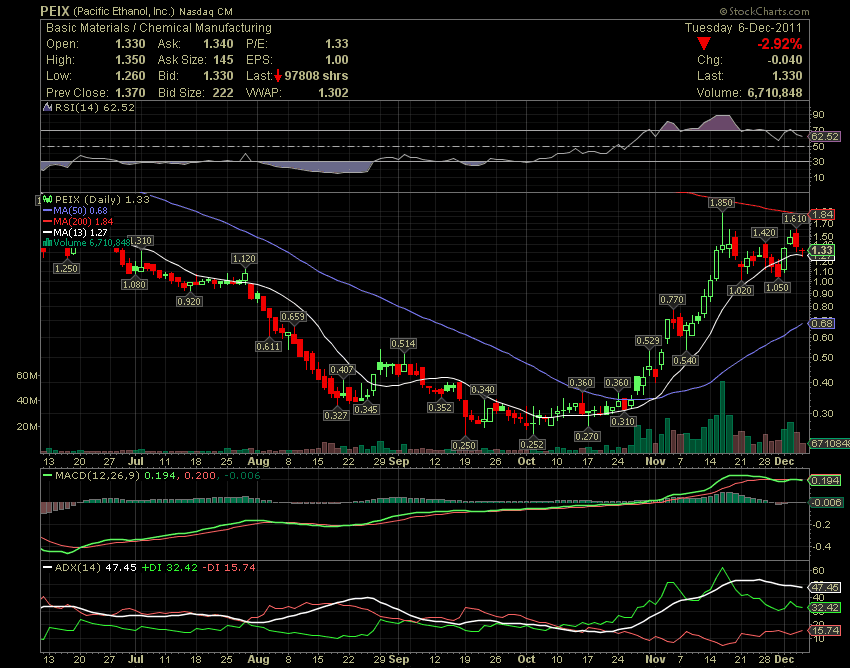The height and width of the screenshot is (668, 850).
Task: Click the 0.194 MACD axis tag
Action: coord(825,480)
